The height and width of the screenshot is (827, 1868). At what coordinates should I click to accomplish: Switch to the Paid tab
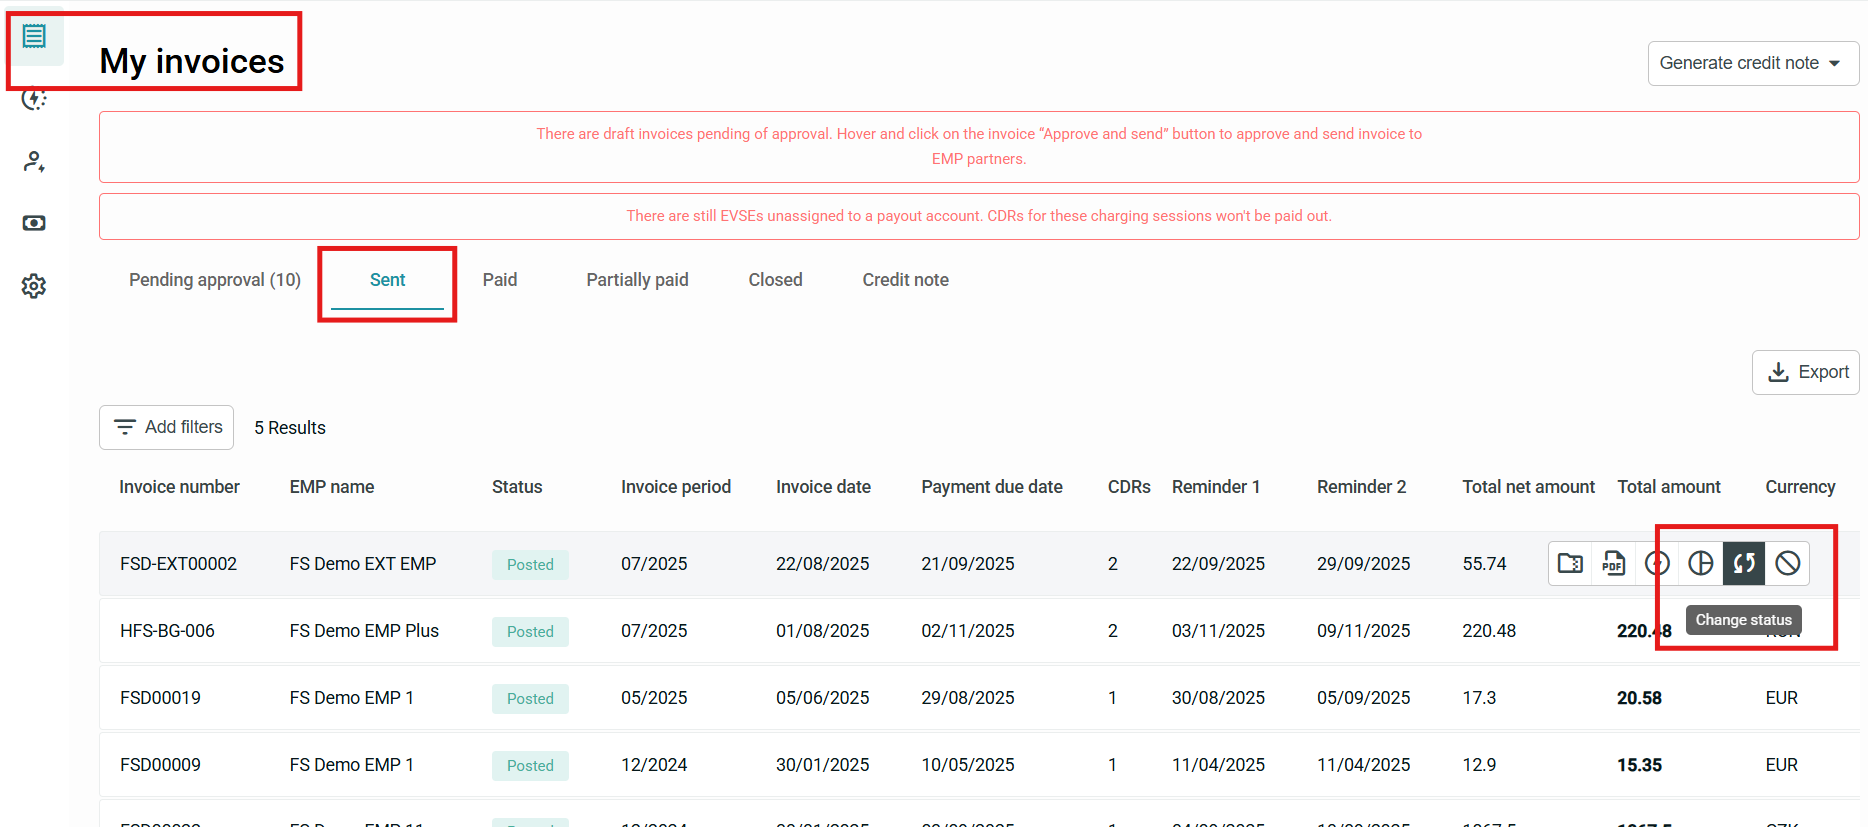500,280
